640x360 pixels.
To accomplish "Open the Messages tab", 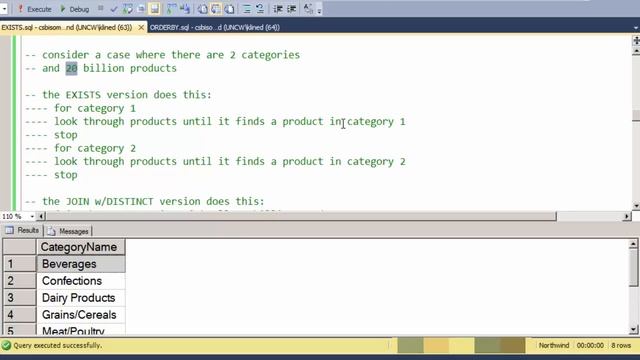I will pyautogui.click(x=68, y=231).
